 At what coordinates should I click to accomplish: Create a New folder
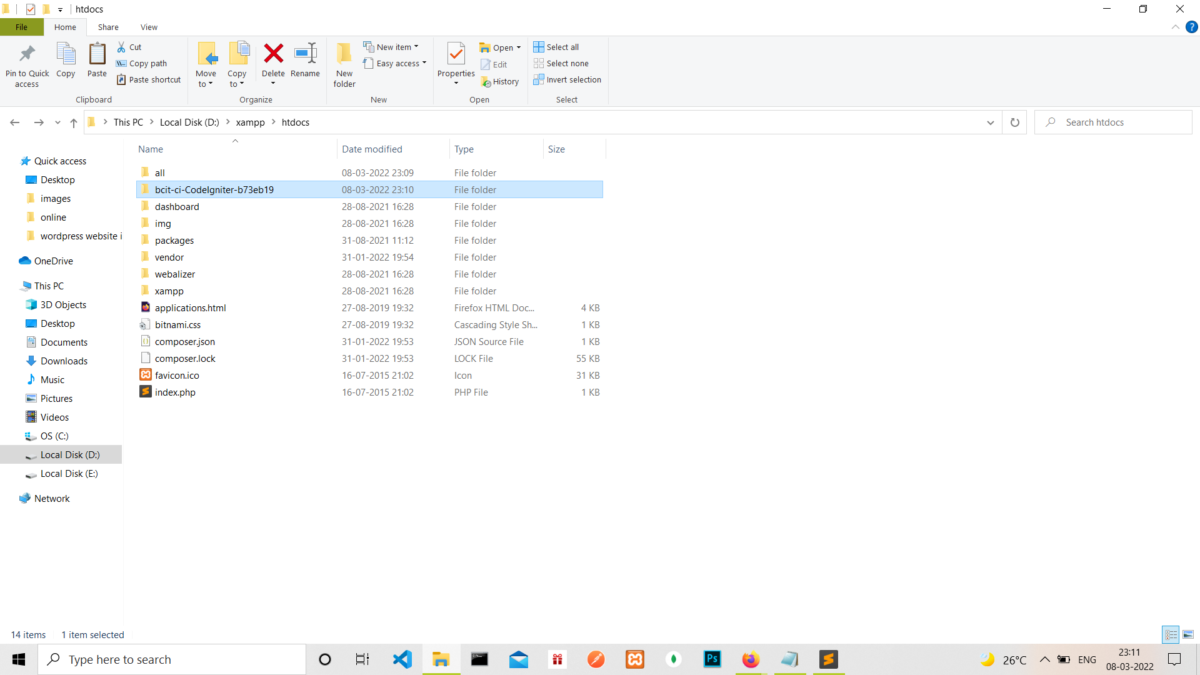point(344,63)
